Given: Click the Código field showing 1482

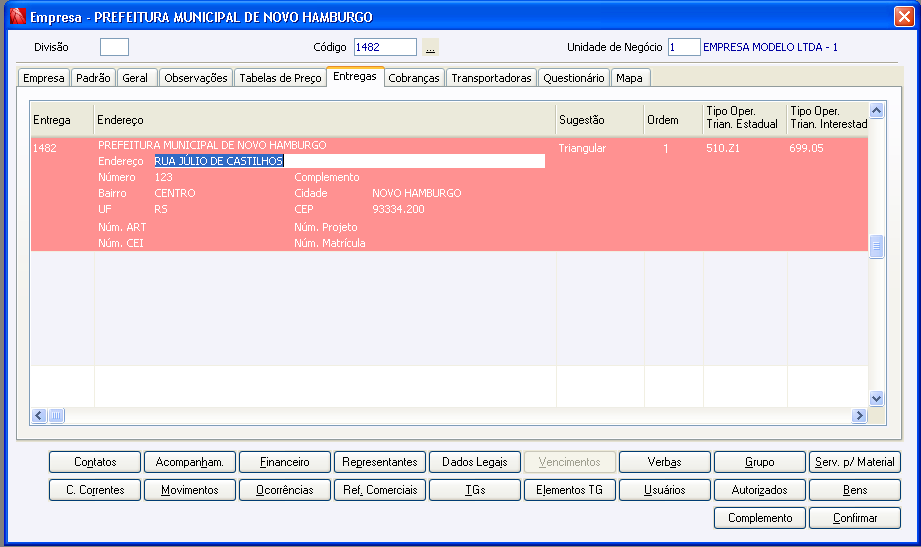Looking at the screenshot, I should (x=385, y=47).
